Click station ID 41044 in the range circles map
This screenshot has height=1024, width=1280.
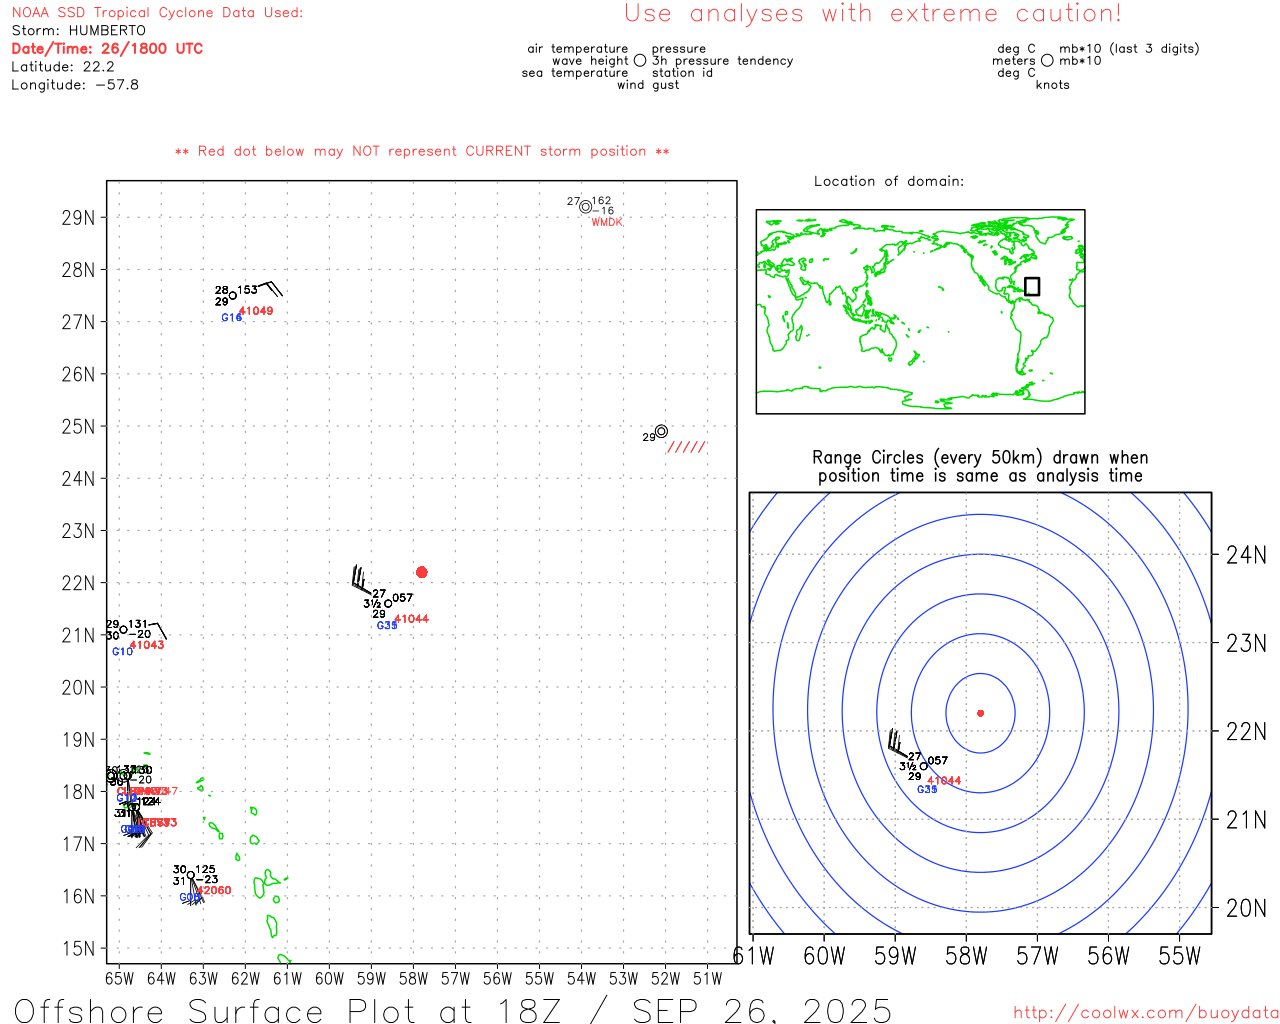click(x=944, y=781)
